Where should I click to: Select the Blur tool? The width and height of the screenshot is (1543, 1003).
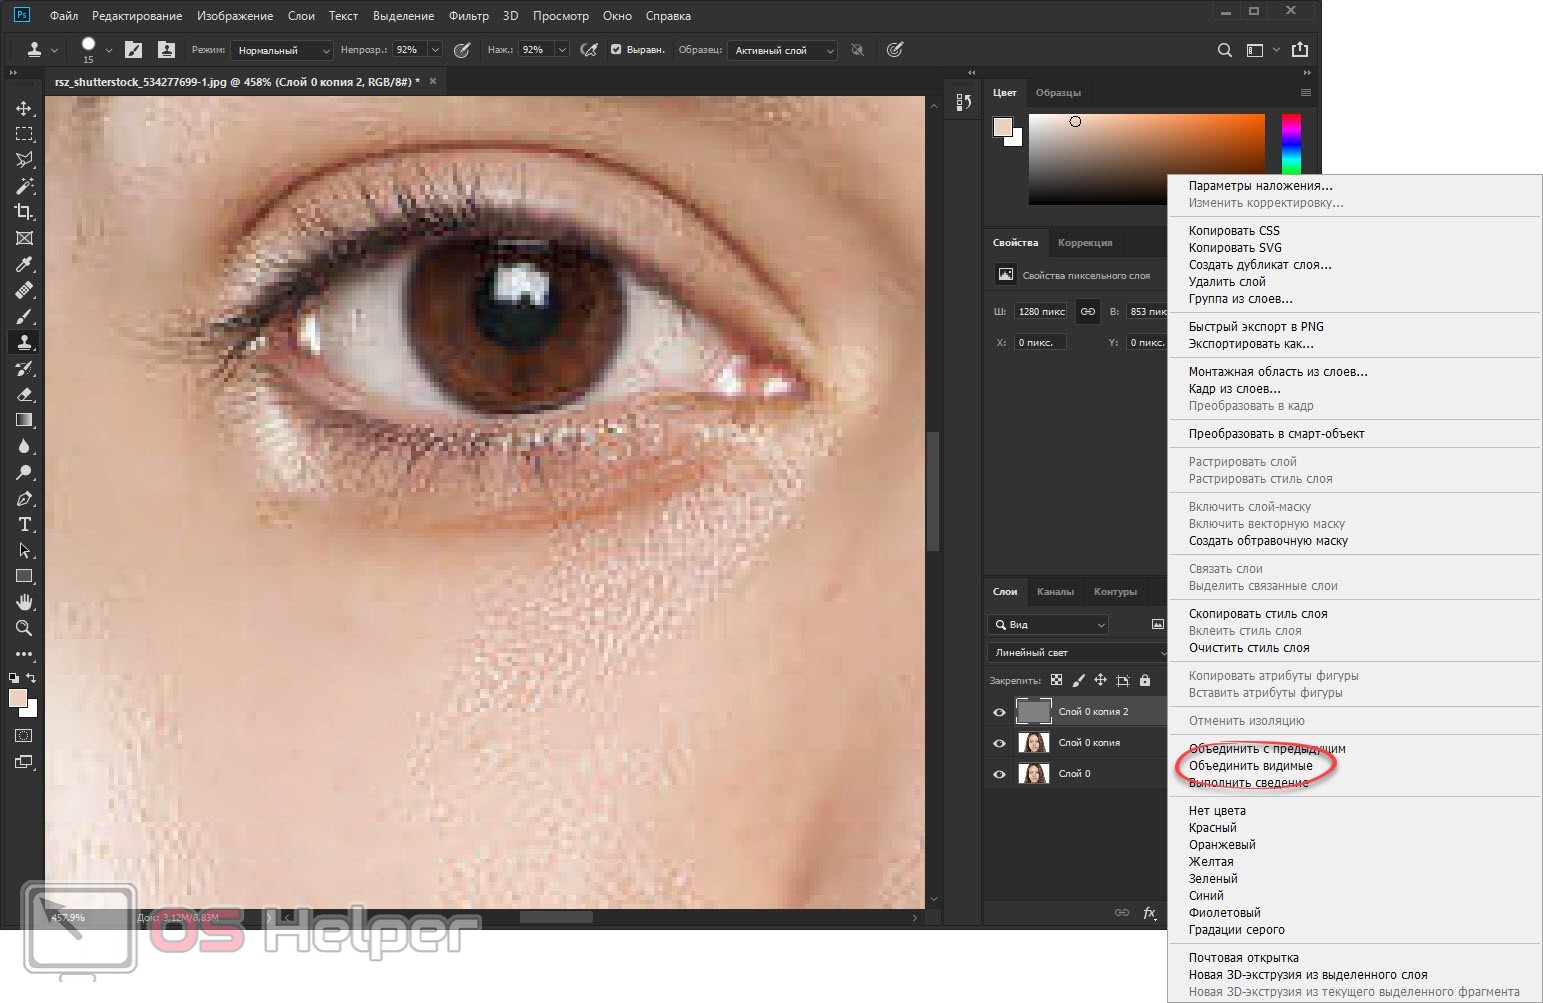click(24, 446)
